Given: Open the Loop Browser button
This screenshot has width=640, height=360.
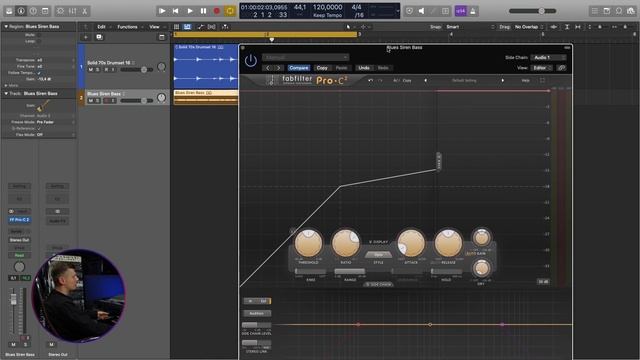Looking at the screenshot, I should pyautogui.click(x=619, y=11).
